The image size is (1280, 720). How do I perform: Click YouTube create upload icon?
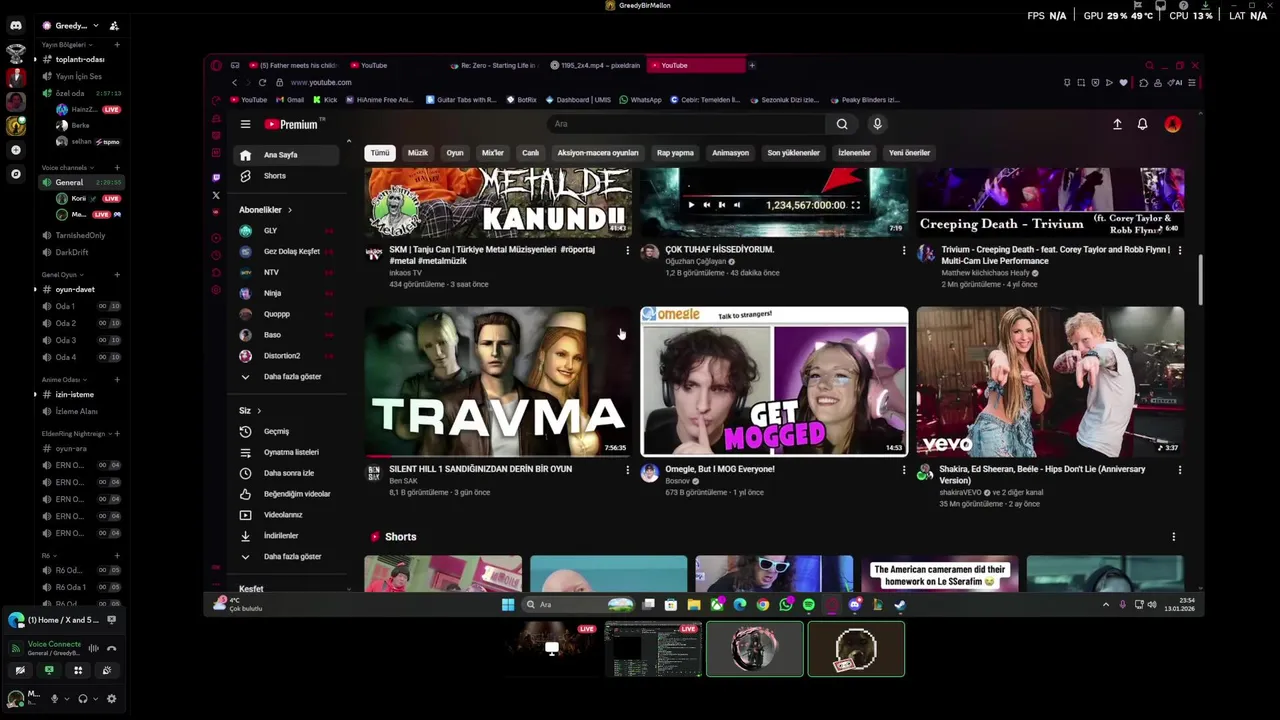[x=1117, y=124]
